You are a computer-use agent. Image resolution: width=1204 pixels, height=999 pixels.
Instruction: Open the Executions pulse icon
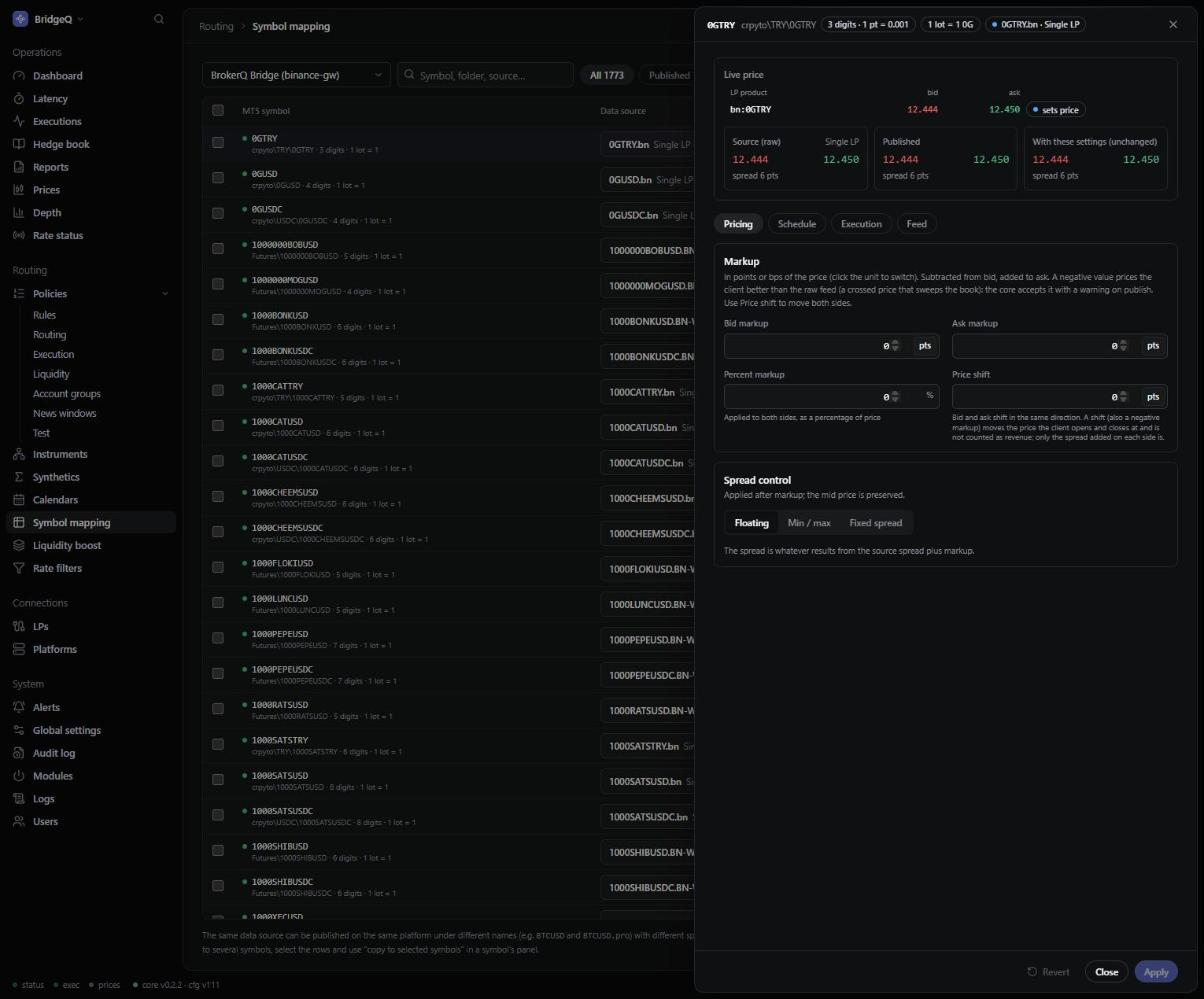[19, 121]
